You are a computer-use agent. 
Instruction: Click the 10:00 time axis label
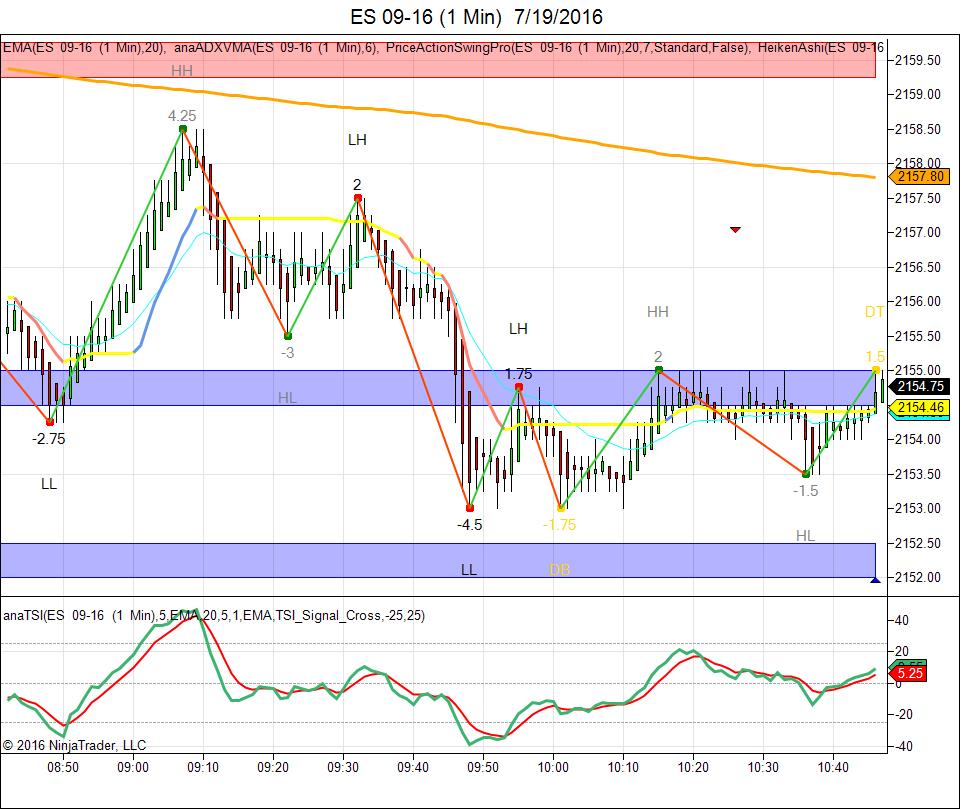click(553, 767)
